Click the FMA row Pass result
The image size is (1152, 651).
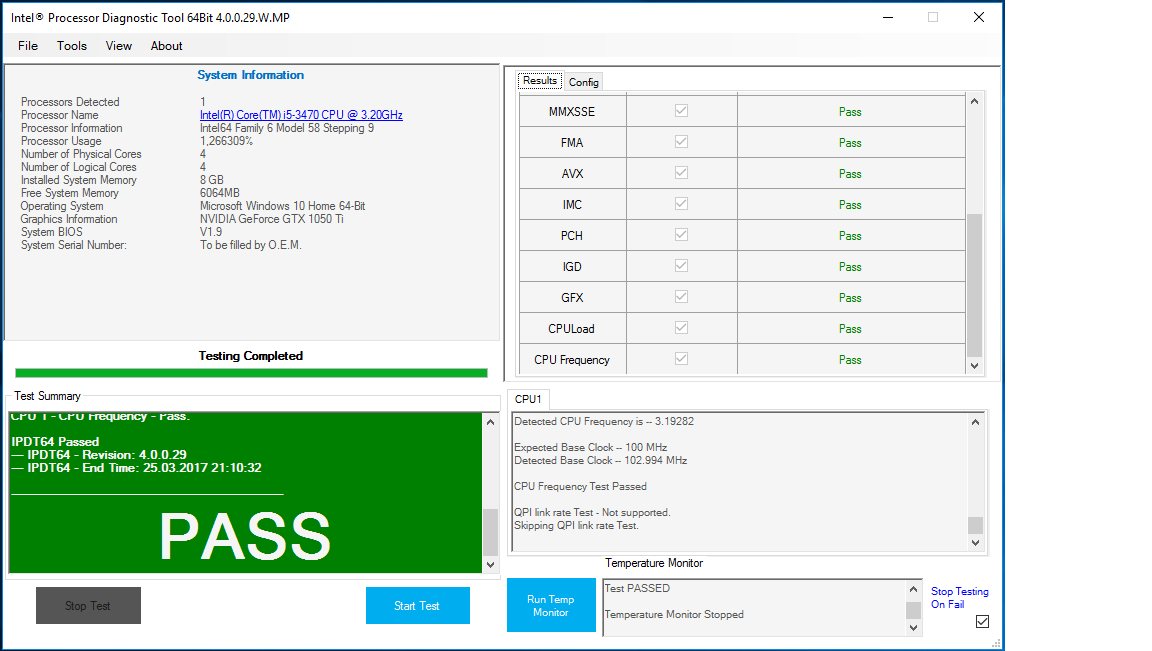coord(850,143)
